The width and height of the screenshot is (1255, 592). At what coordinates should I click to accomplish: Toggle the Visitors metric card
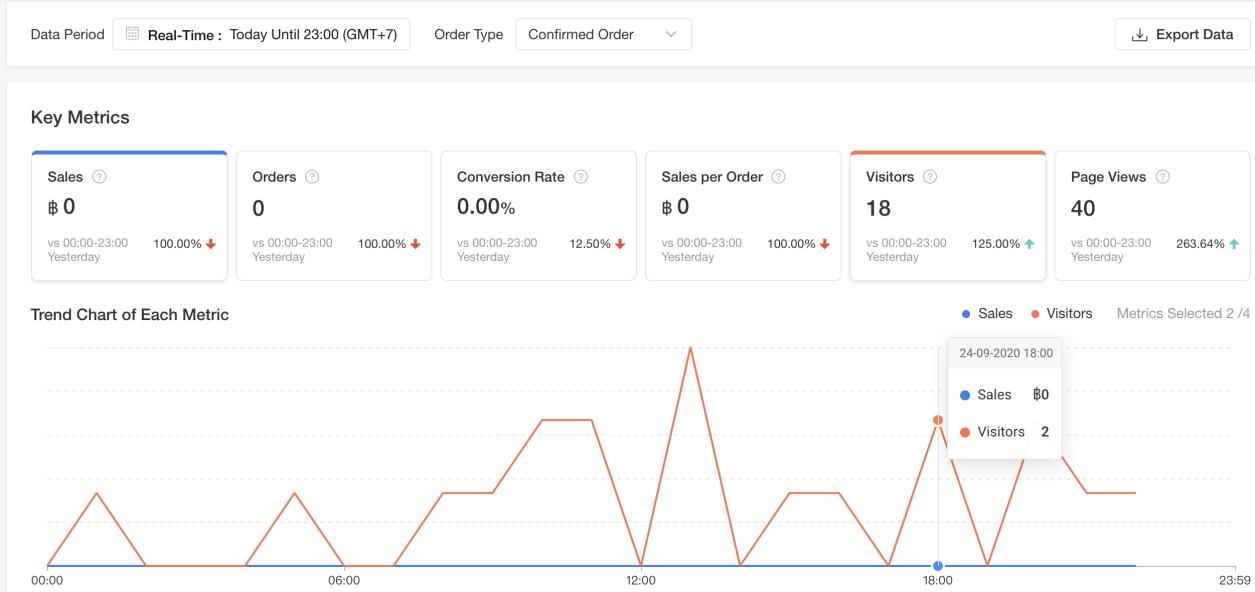947,216
